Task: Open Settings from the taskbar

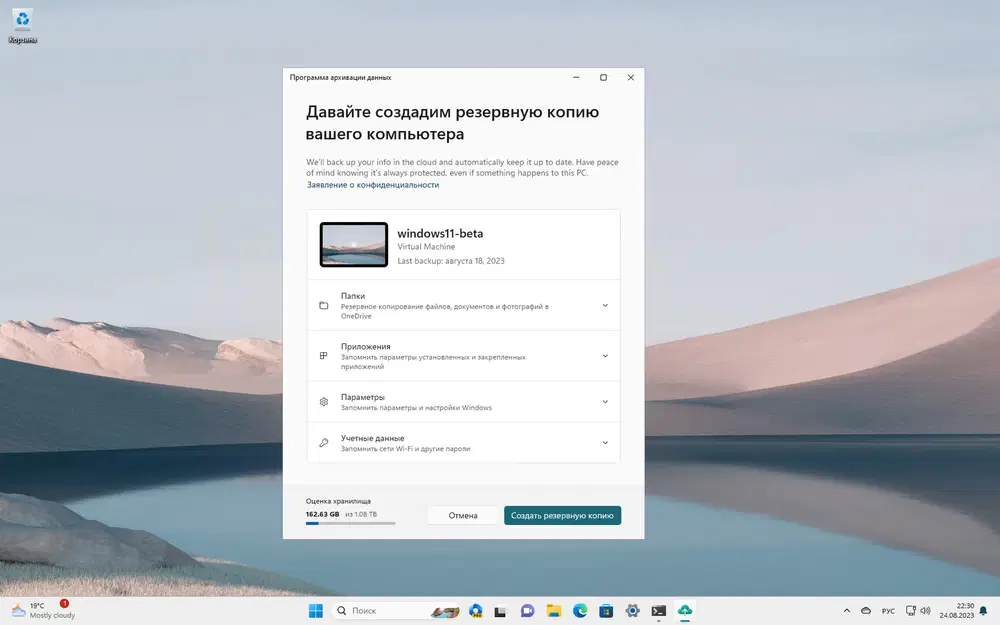Action: tap(632, 611)
